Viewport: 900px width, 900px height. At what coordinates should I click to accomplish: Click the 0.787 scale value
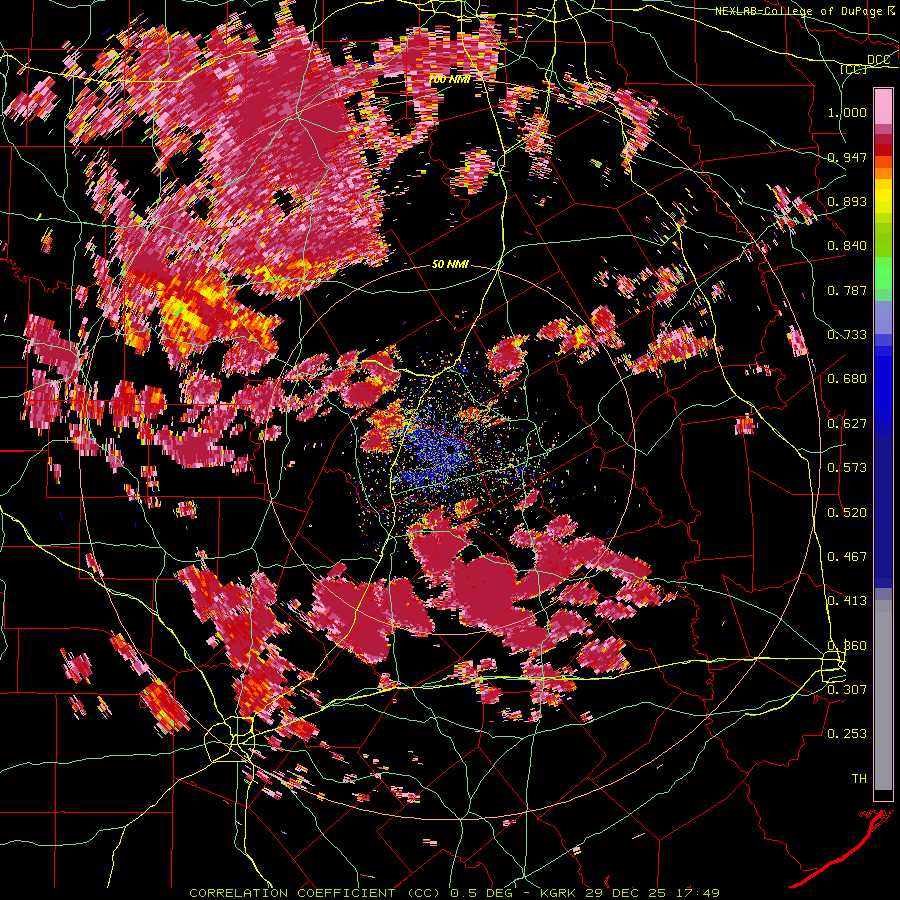[x=847, y=290]
